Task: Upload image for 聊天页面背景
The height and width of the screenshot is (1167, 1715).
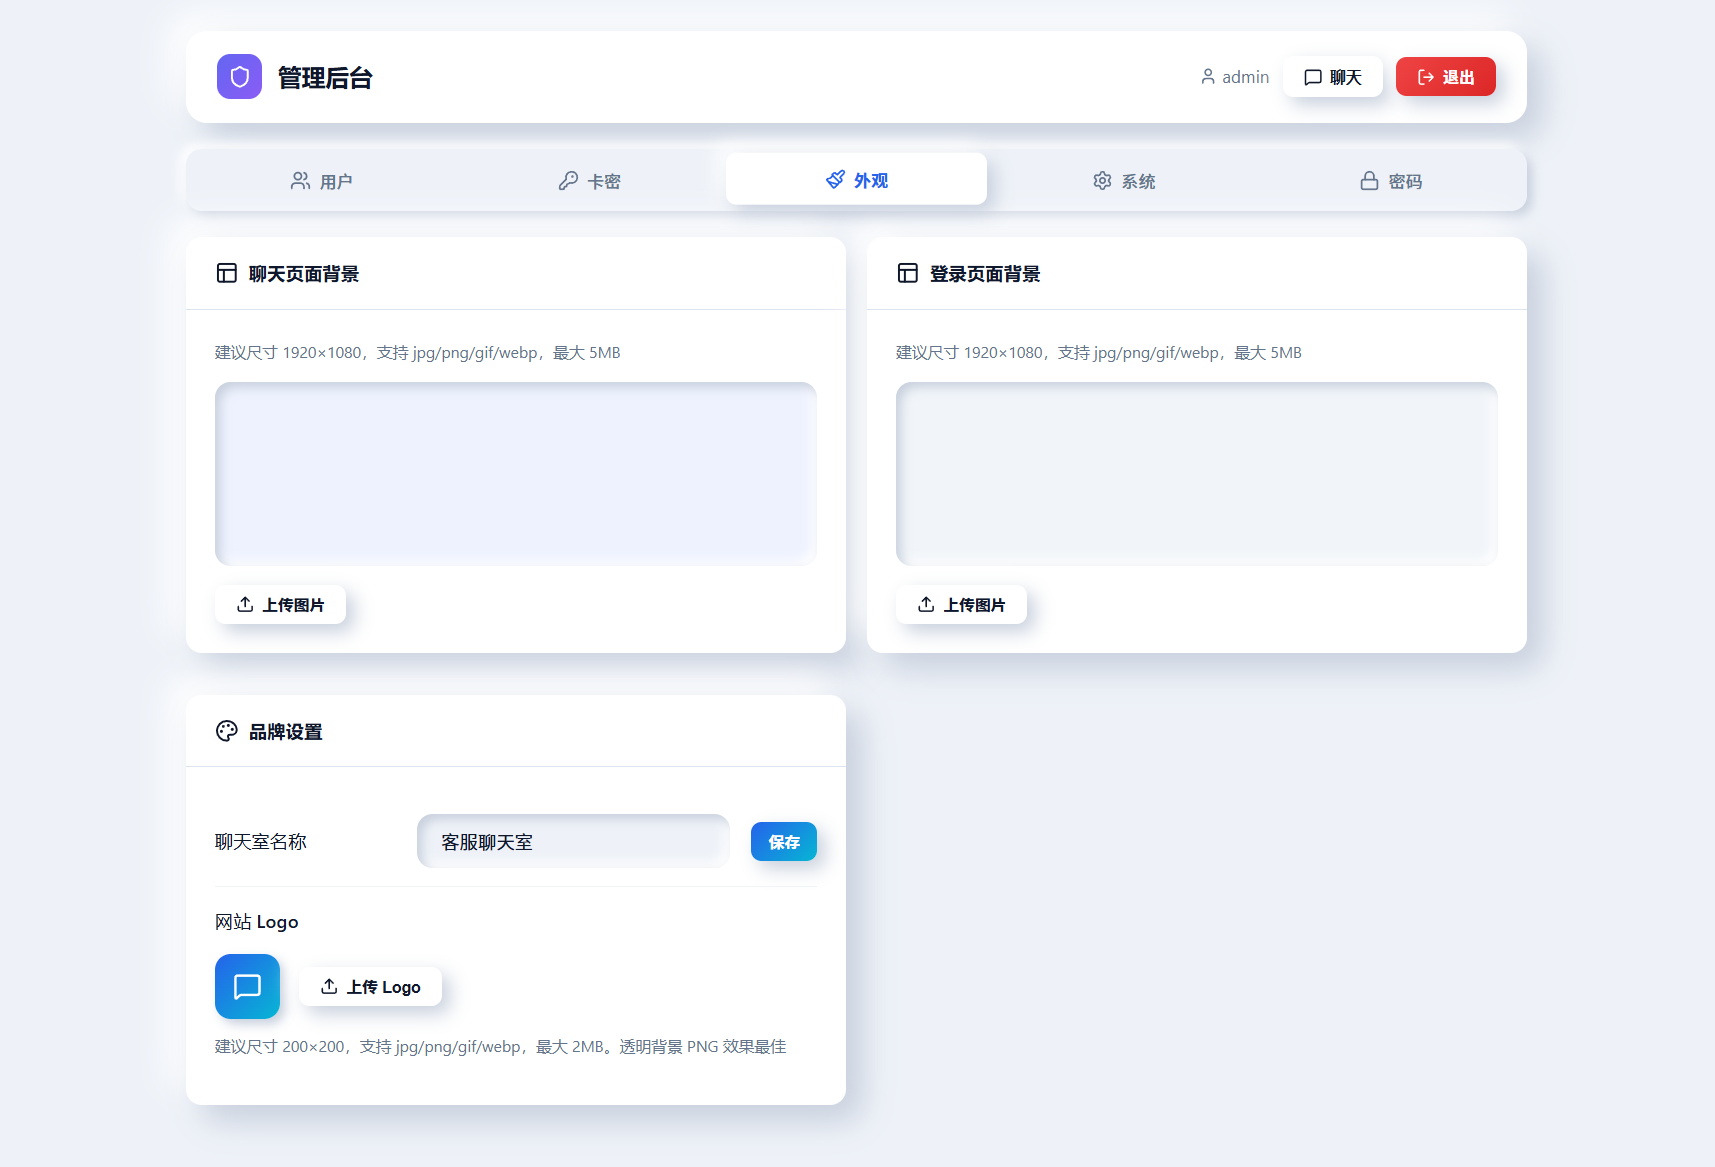Action: (x=281, y=605)
